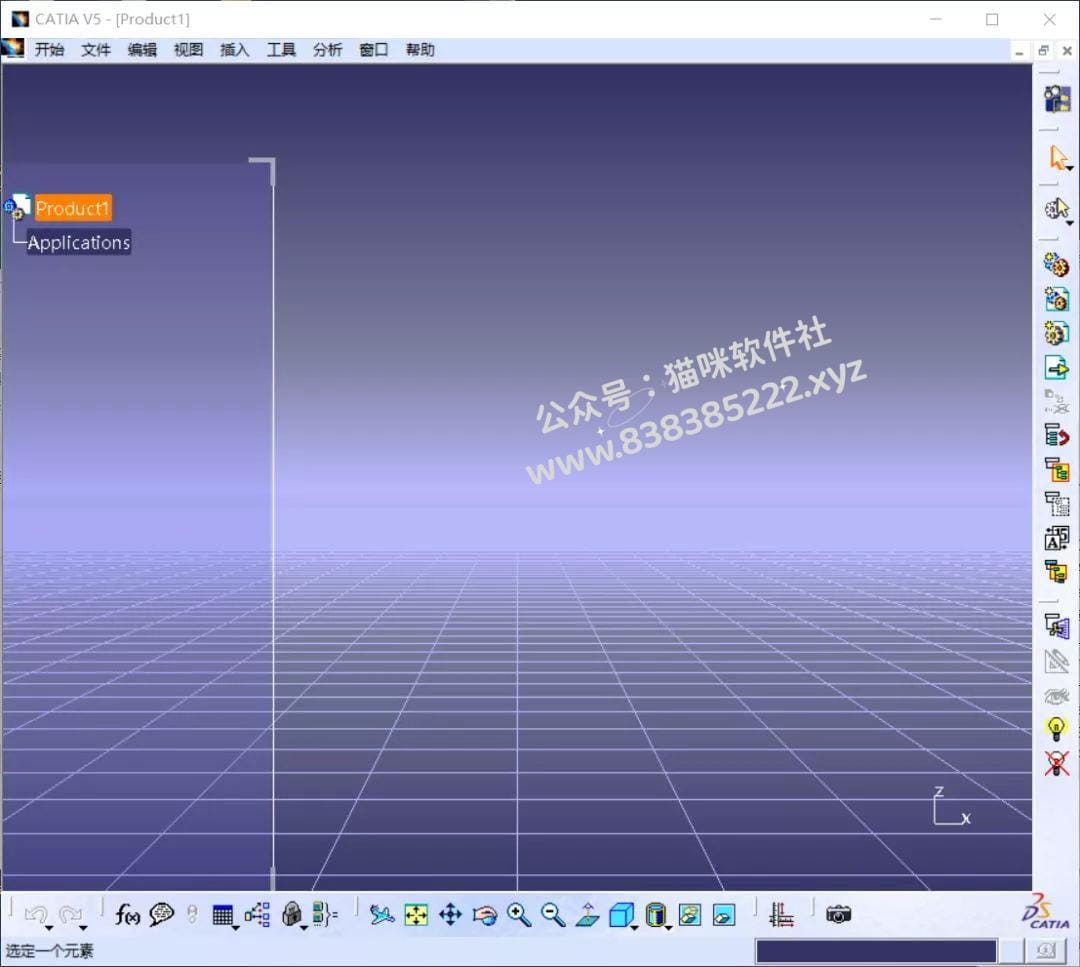Viewport: 1080px width, 967px height.
Task: Insert a new Part with yellow-gear document icon
Action: (x=1056, y=333)
